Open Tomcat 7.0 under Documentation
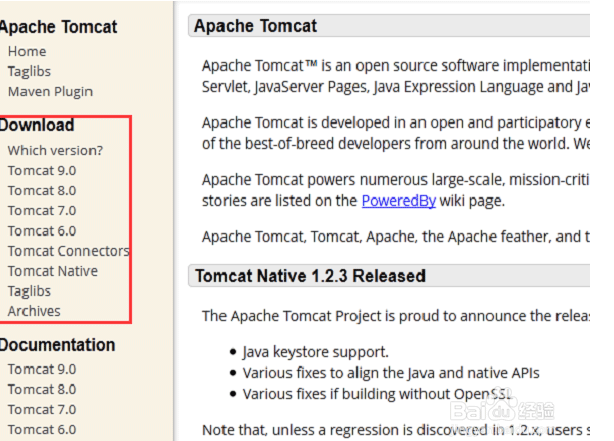Image resolution: width=614 pixels, height=441 pixels. (x=42, y=410)
